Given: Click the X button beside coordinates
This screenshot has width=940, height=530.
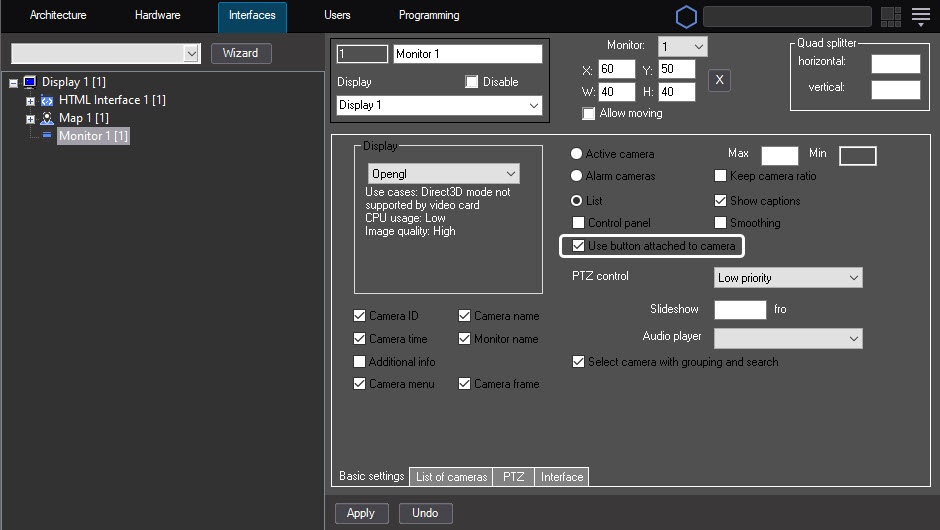Looking at the screenshot, I should point(719,81).
